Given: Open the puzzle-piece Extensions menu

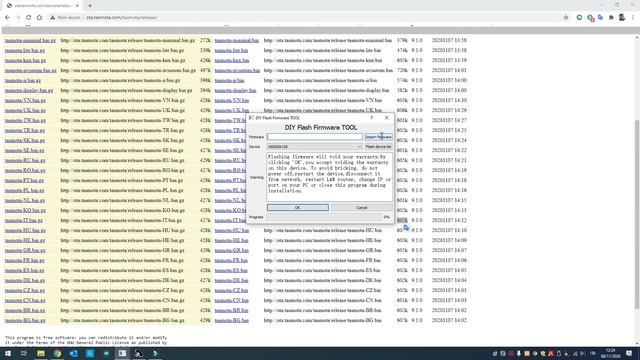Looking at the screenshot, I should point(611,18).
